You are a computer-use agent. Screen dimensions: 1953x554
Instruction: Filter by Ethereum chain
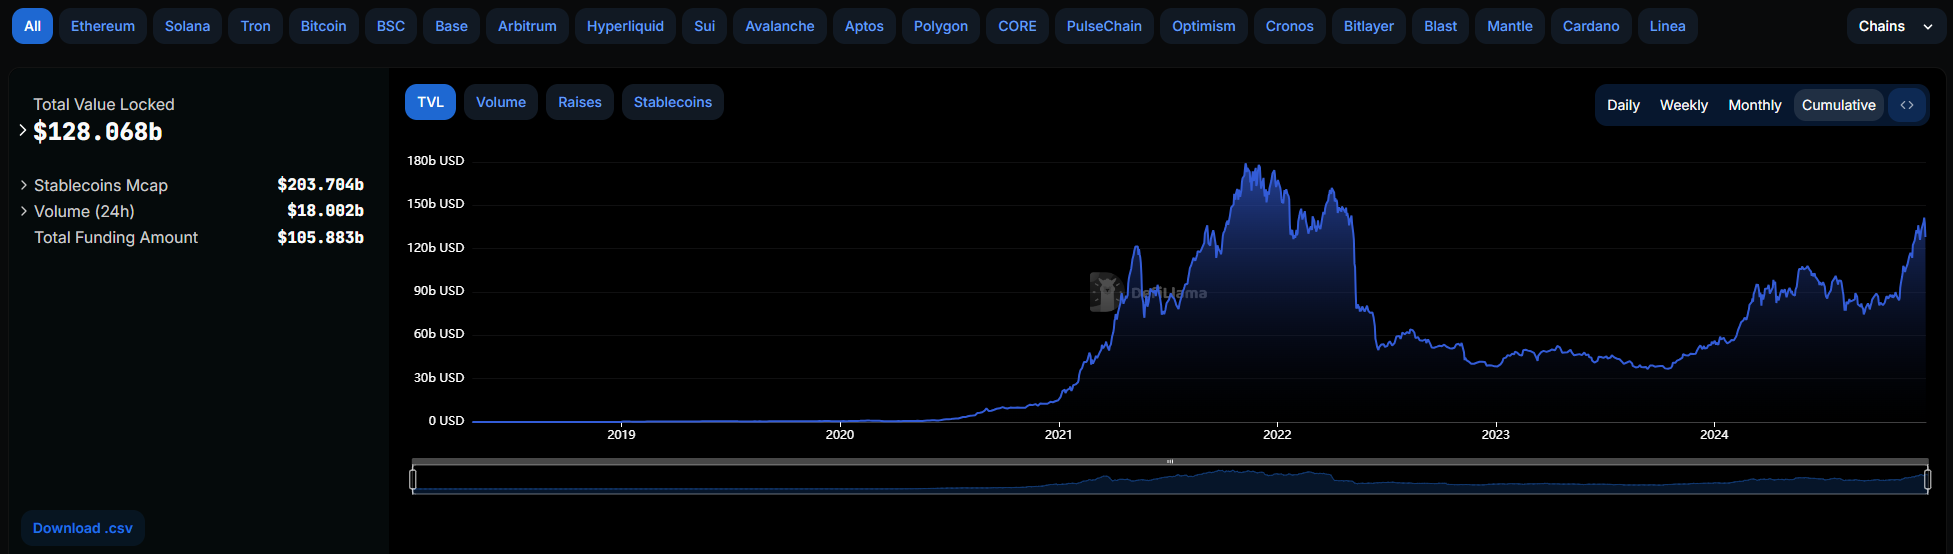[x=103, y=26]
